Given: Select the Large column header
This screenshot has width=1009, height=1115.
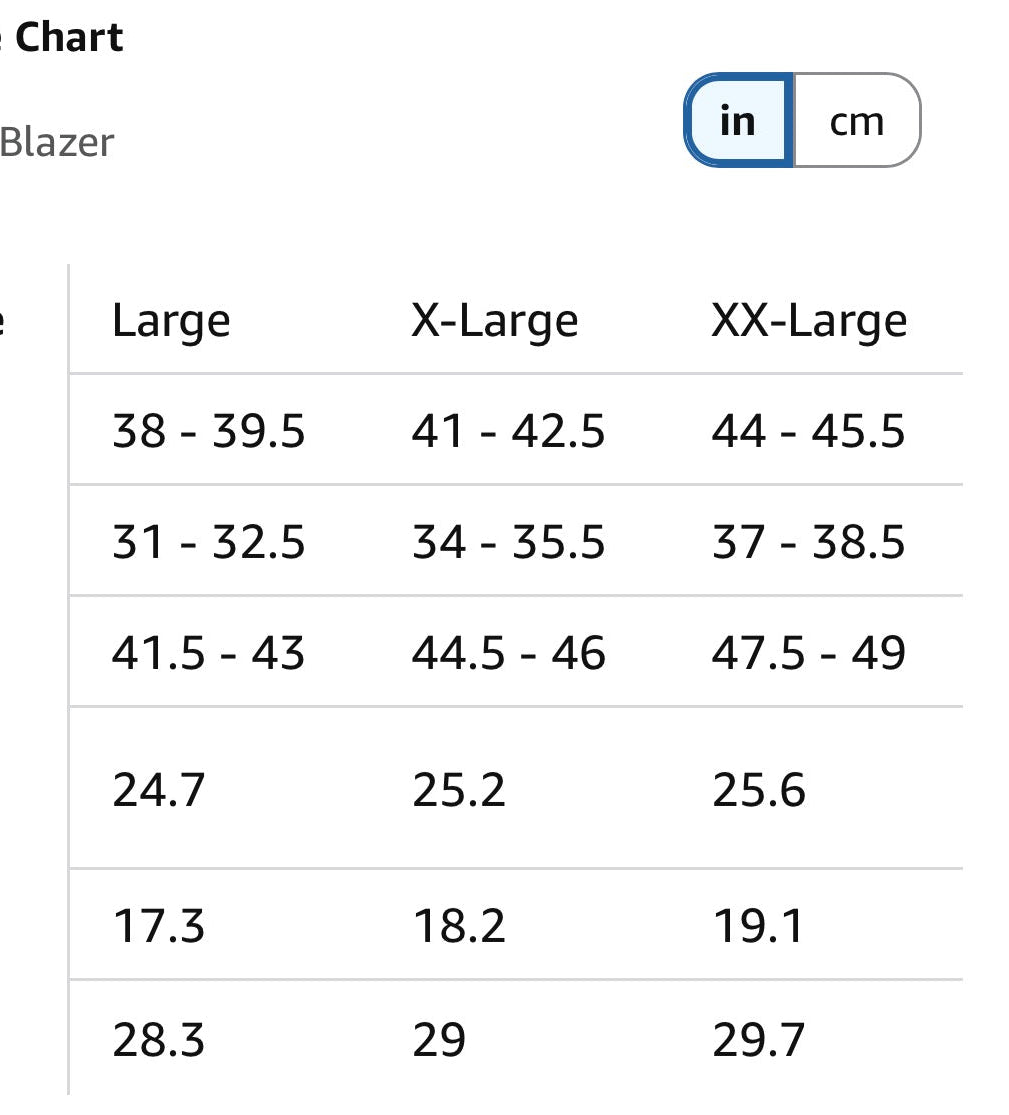Looking at the screenshot, I should point(171,321).
